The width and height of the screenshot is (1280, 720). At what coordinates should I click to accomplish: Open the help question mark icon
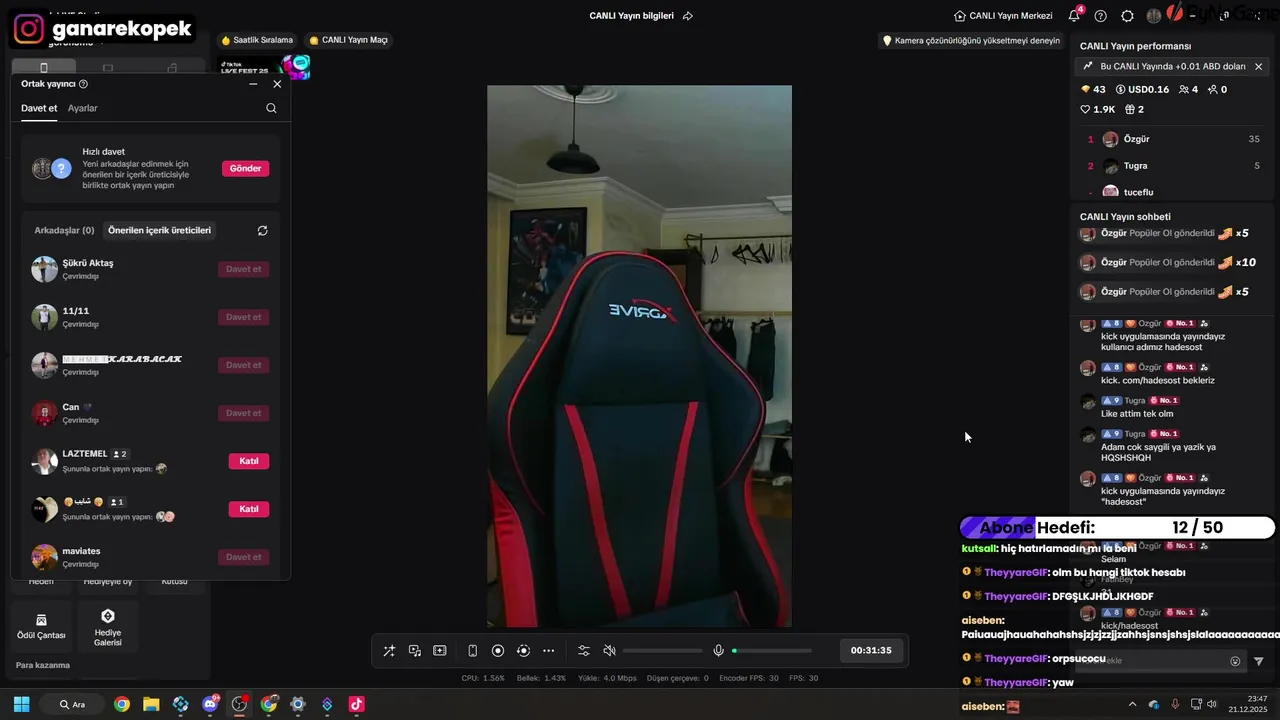(x=1101, y=16)
